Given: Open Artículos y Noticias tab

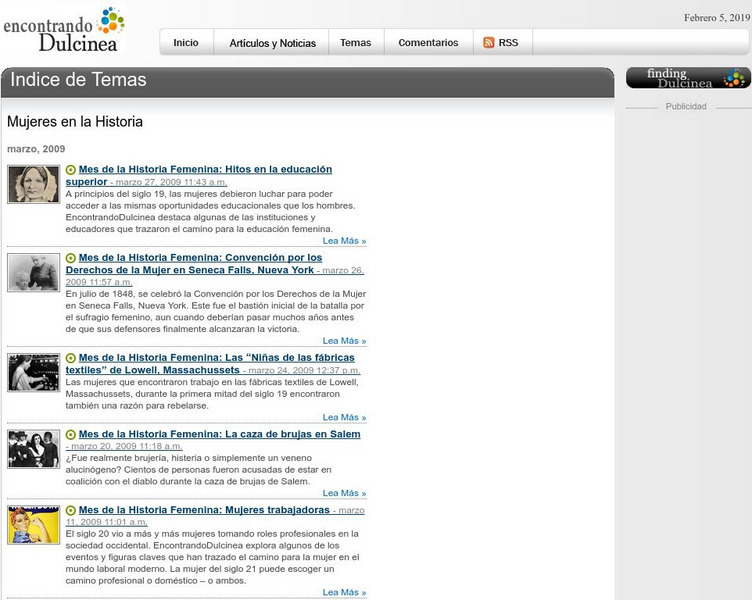Looking at the screenshot, I should 272,43.
